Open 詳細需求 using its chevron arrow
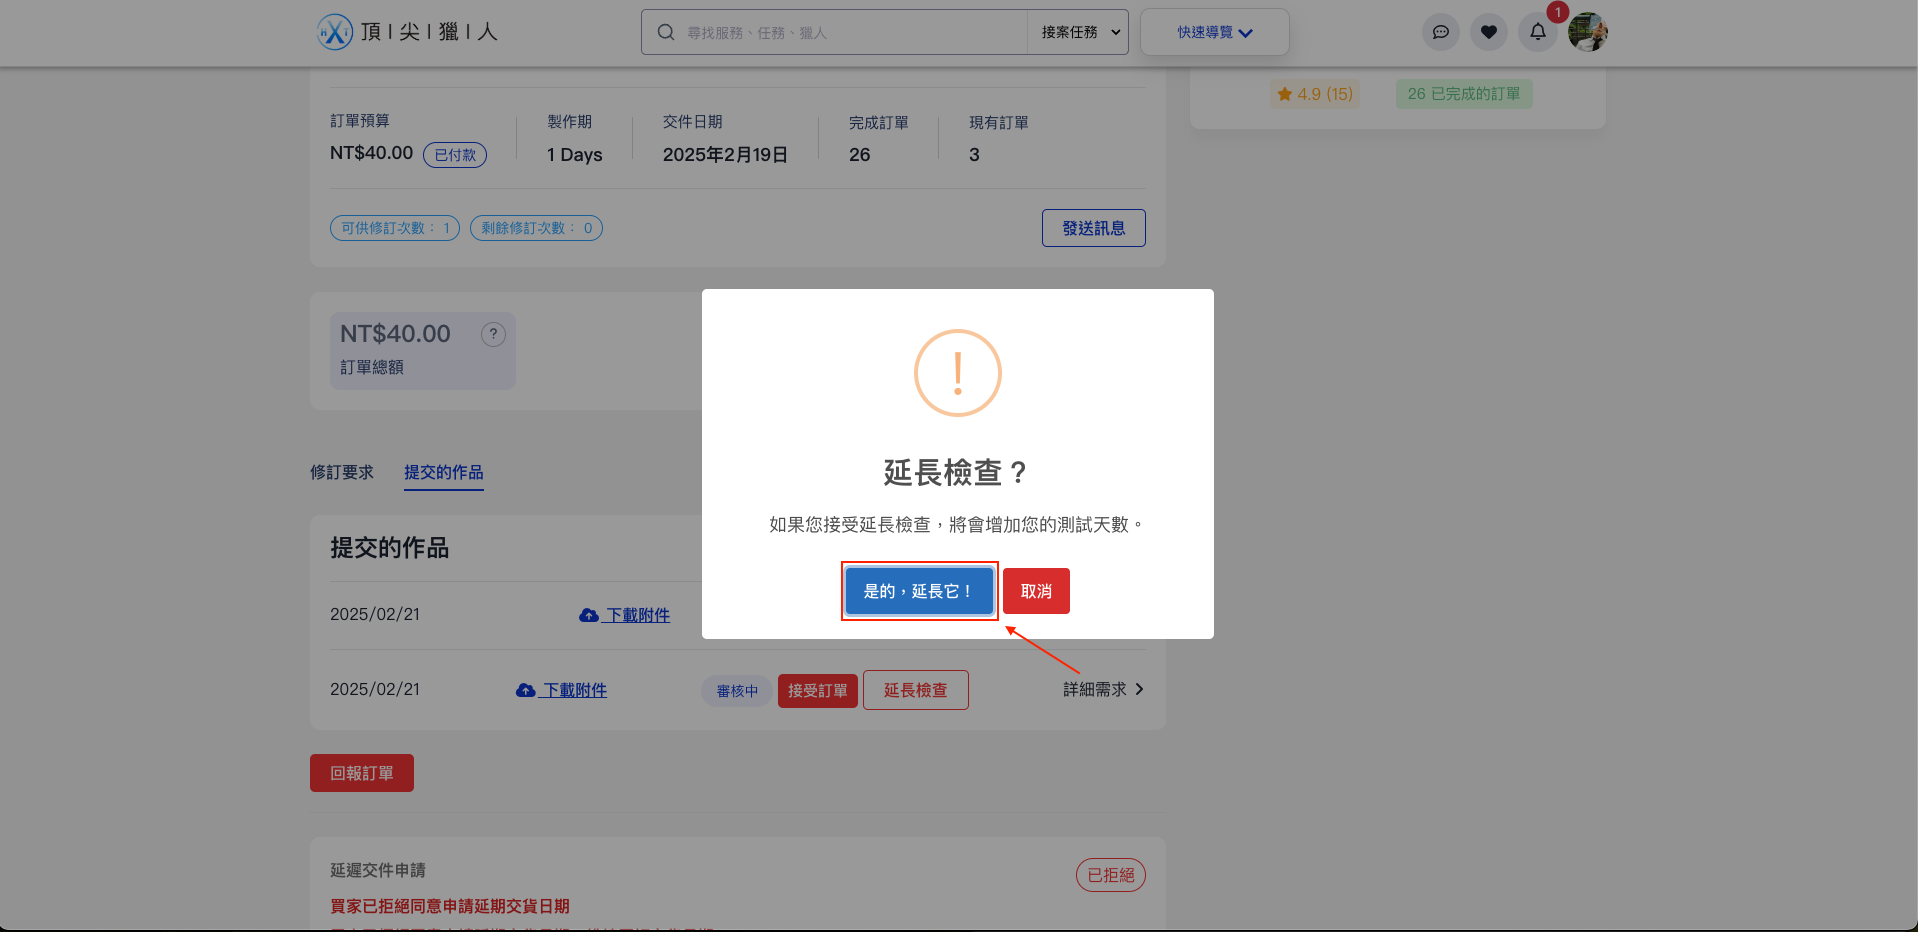The height and width of the screenshot is (932, 1918). pos(1141,689)
